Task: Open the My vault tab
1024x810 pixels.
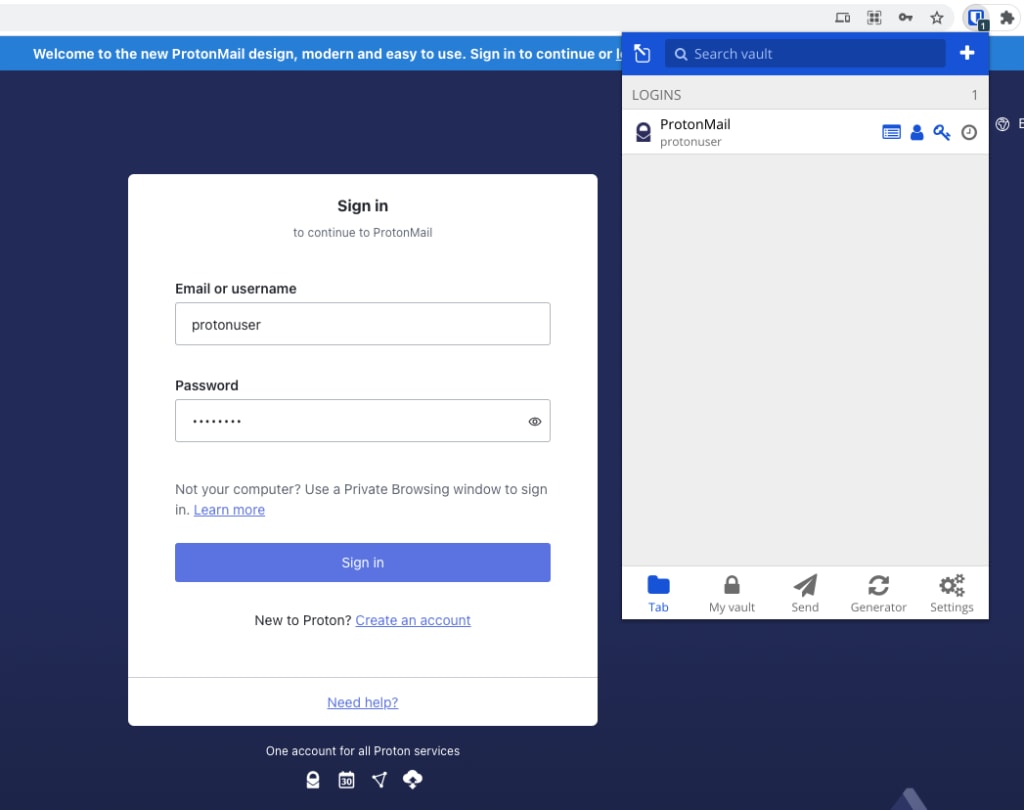Action: tap(731, 594)
